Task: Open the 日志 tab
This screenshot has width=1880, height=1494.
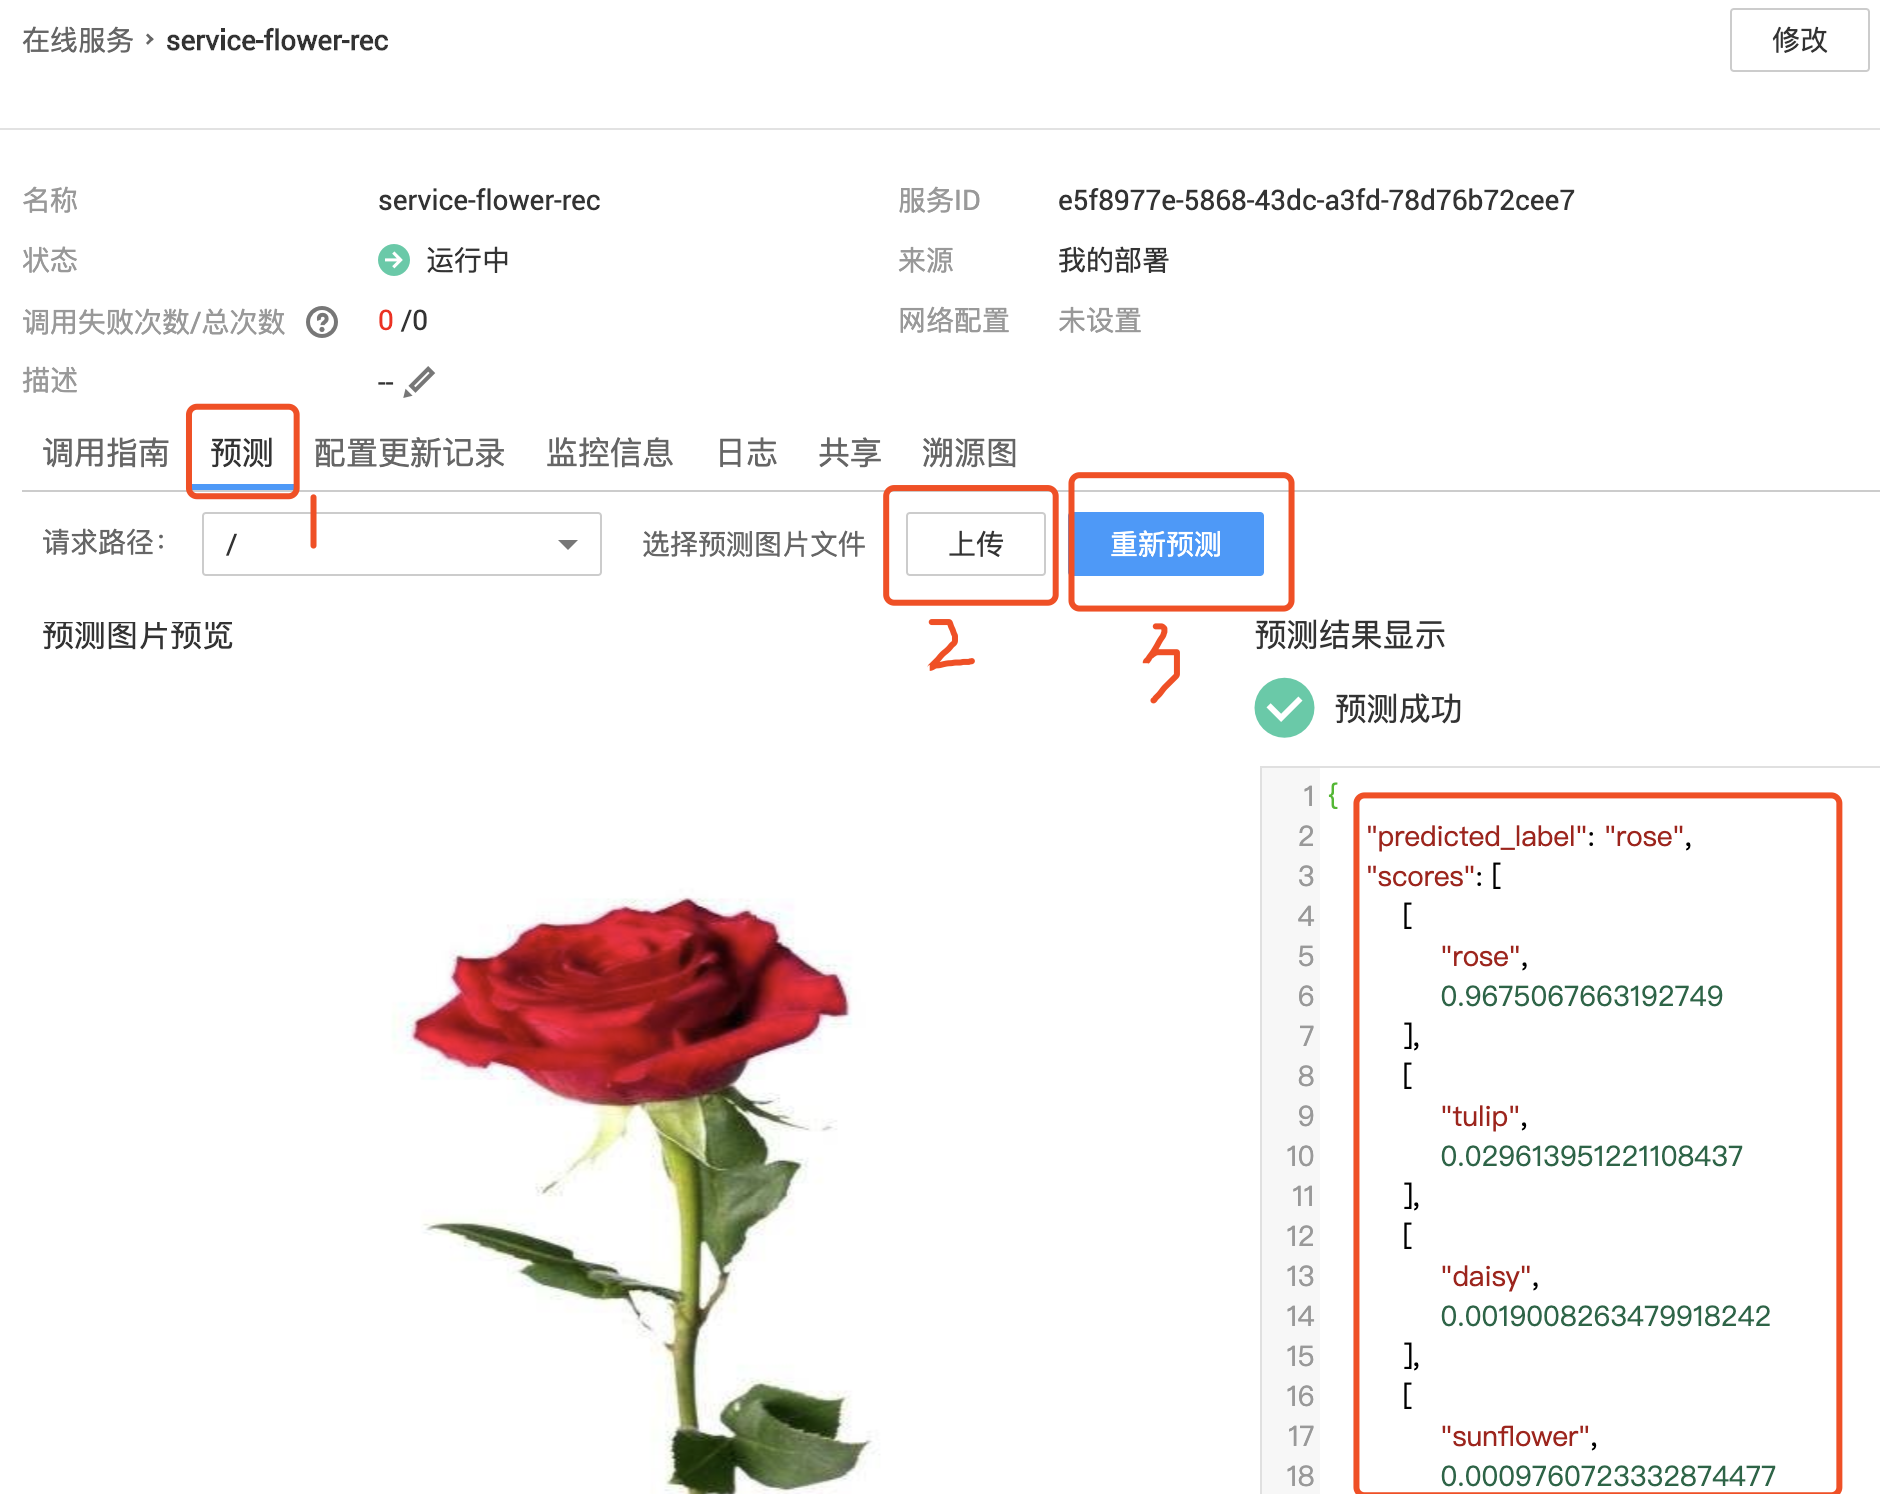Action: pyautogui.click(x=747, y=453)
